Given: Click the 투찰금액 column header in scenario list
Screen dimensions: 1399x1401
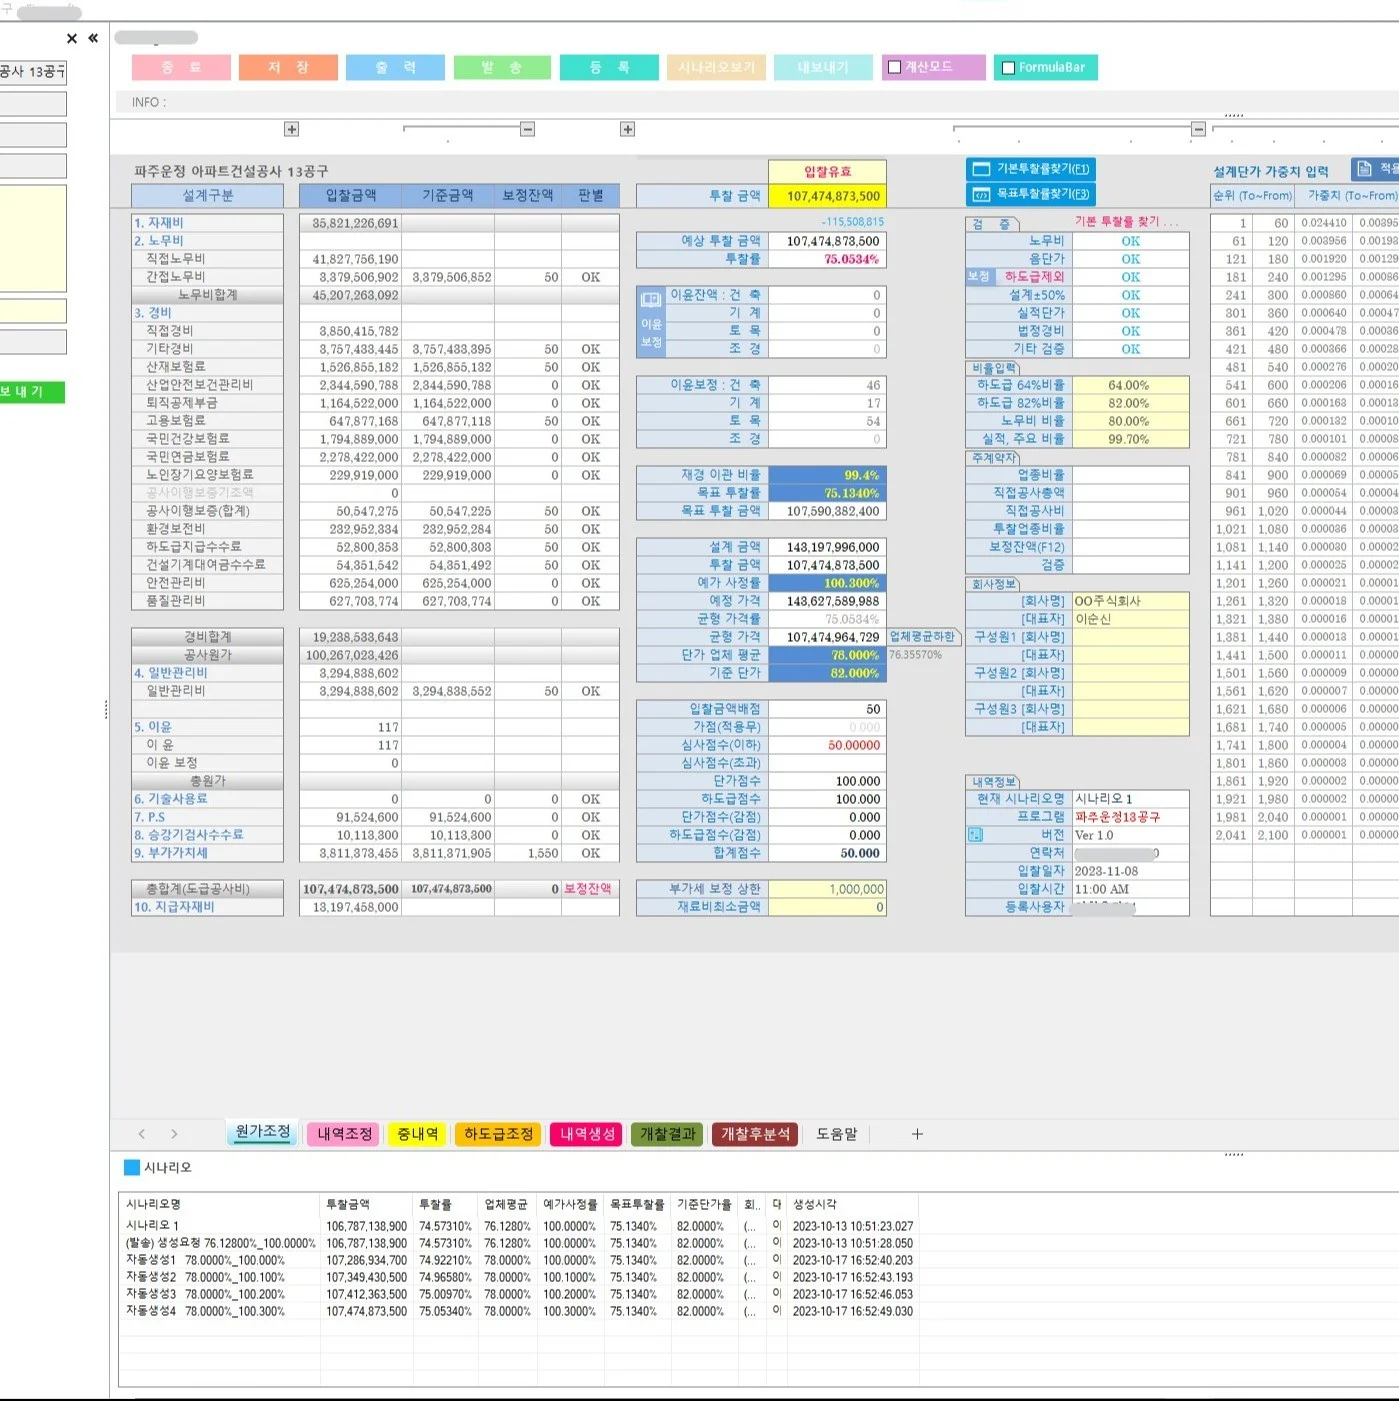Looking at the screenshot, I should pyautogui.click(x=365, y=1204).
